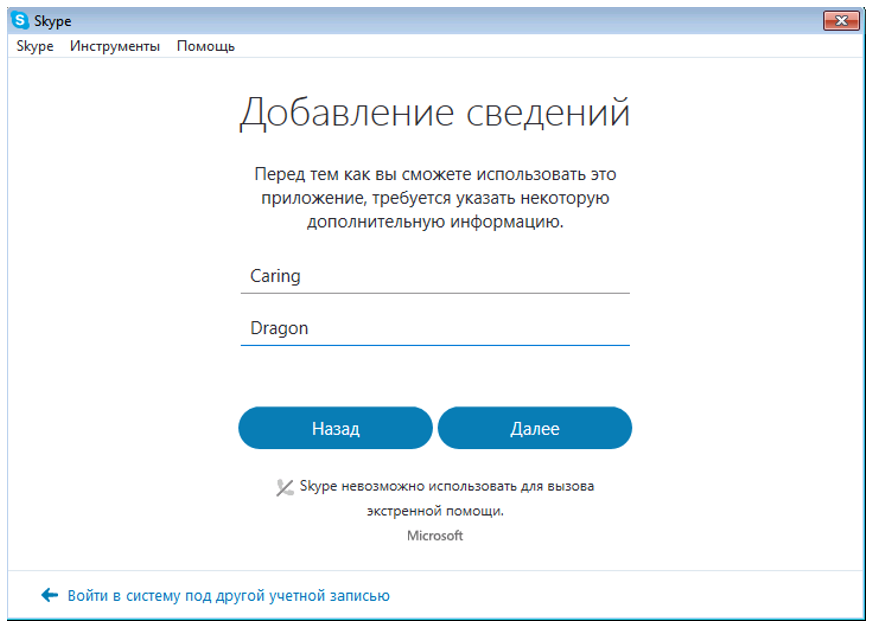The height and width of the screenshot is (623, 873).
Task: Open the Skype menu
Action: (x=35, y=46)
